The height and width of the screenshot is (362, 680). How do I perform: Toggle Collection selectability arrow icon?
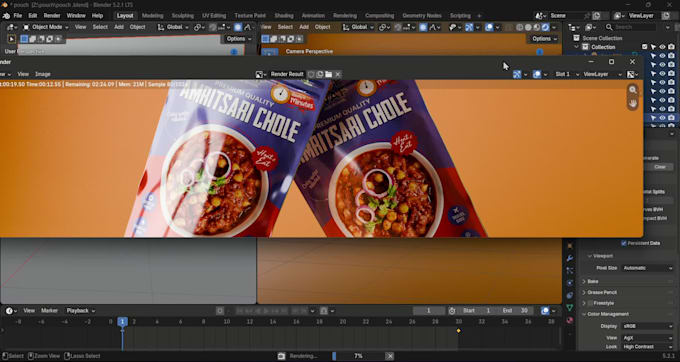[653, 47]
